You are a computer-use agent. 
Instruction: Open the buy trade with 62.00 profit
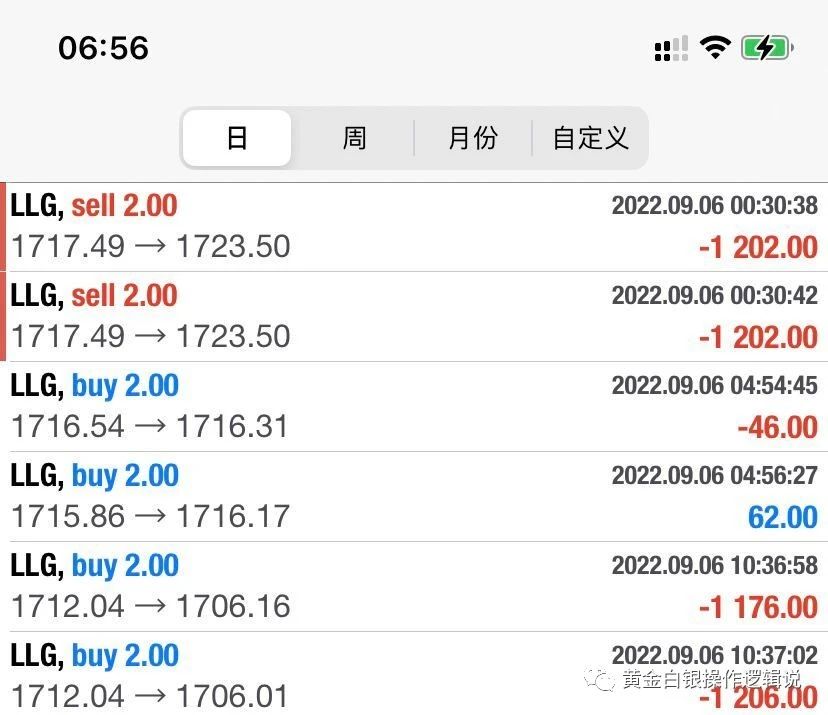click(414, 496)
